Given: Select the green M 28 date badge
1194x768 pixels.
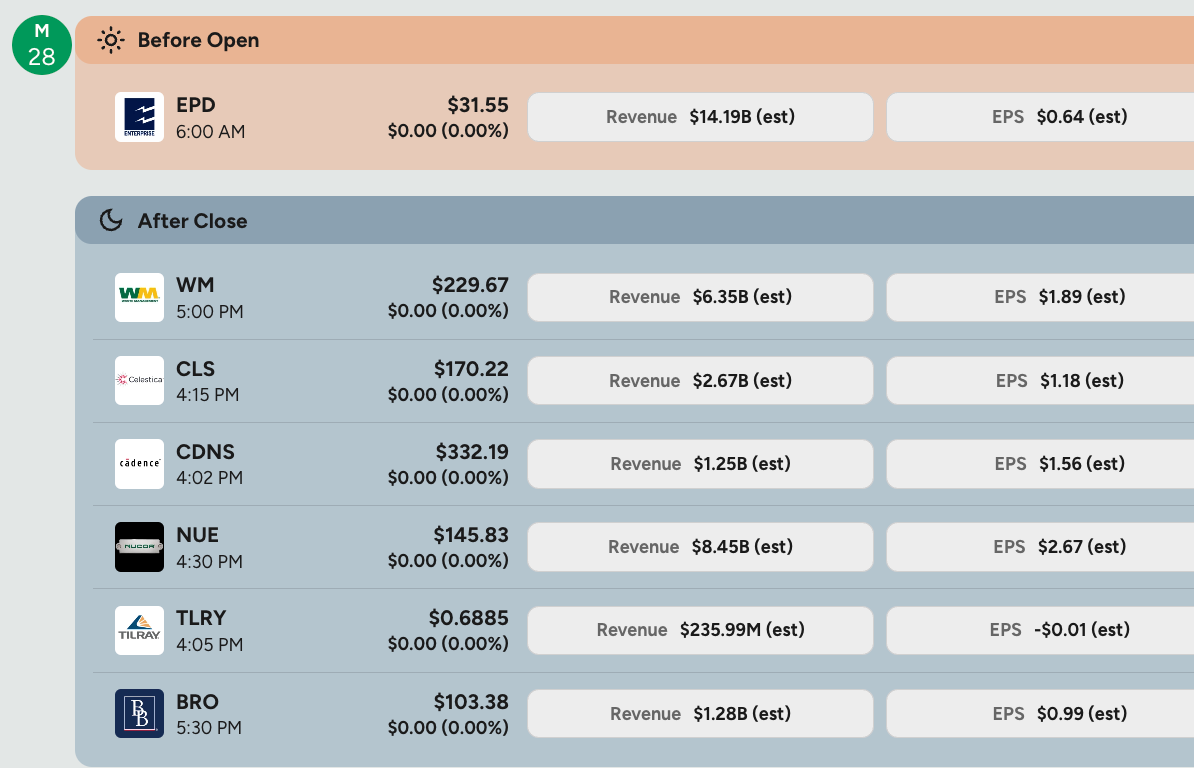Looking at the screenshot, I should (x=42, y=45).
